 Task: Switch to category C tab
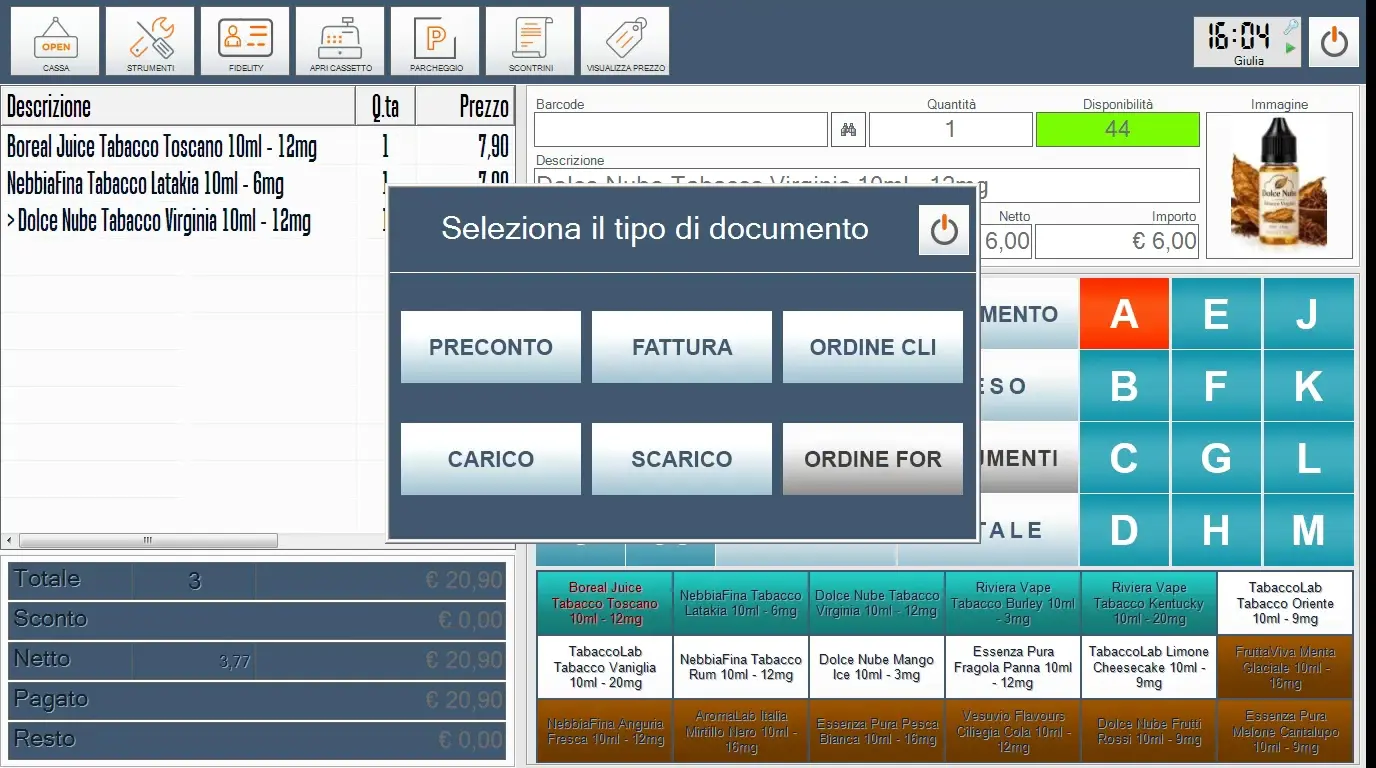click(x=1124, y=458)
